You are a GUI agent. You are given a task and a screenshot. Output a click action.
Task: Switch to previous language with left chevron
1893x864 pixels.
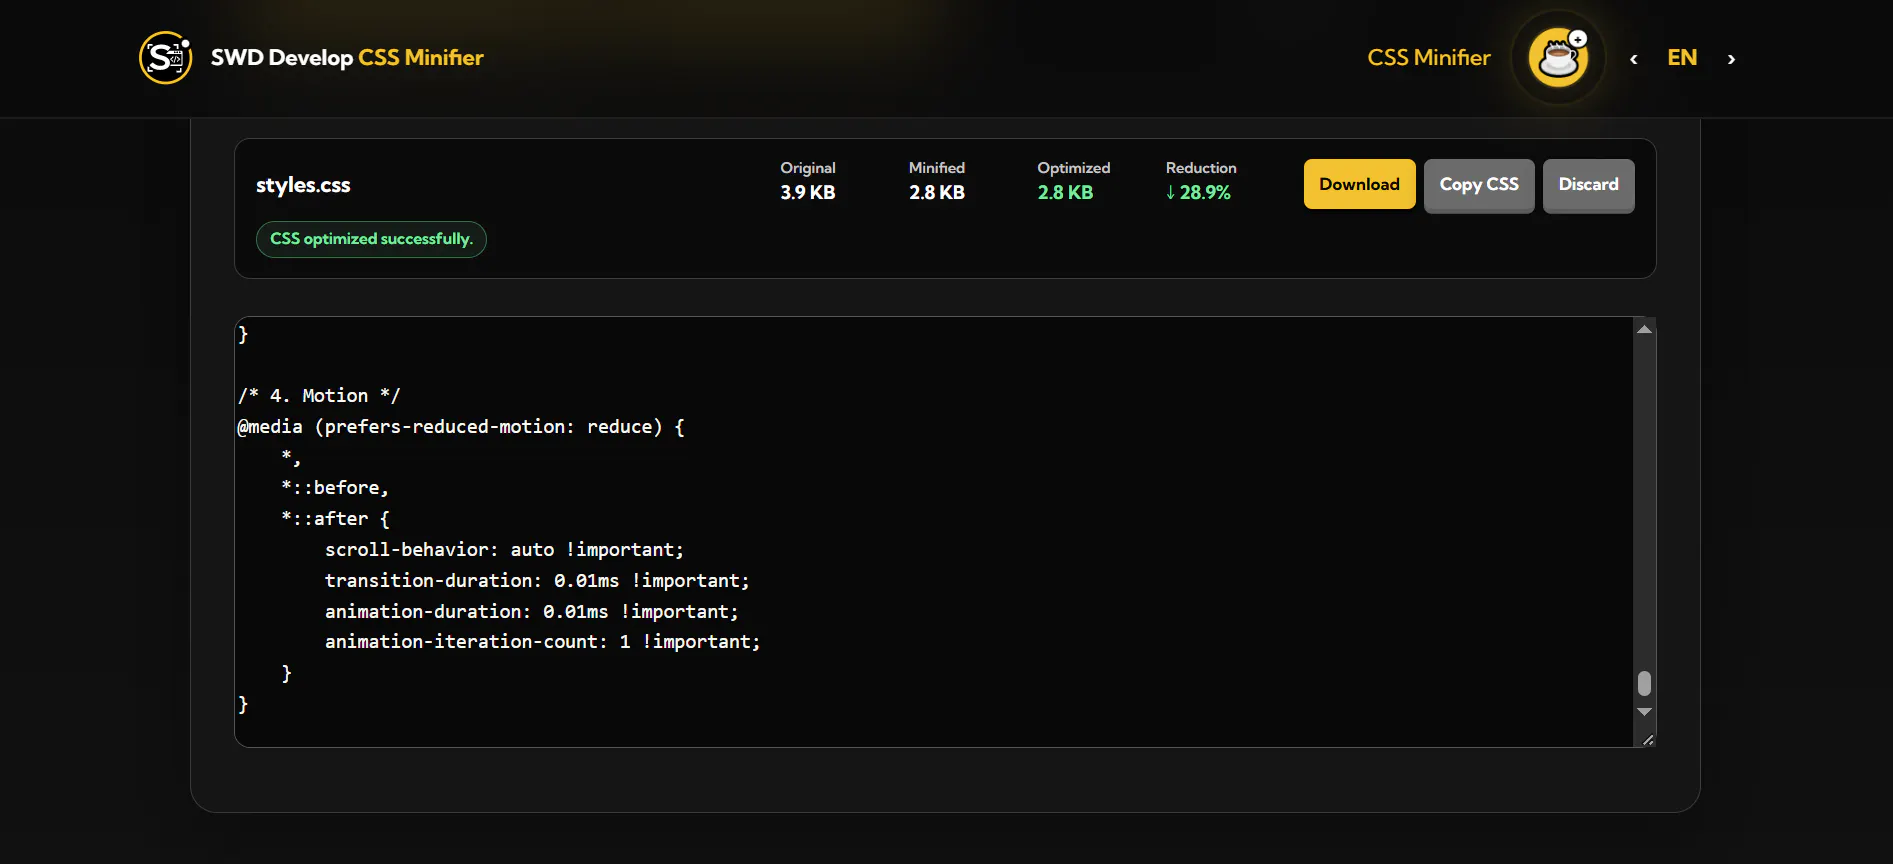point(1634,59)
